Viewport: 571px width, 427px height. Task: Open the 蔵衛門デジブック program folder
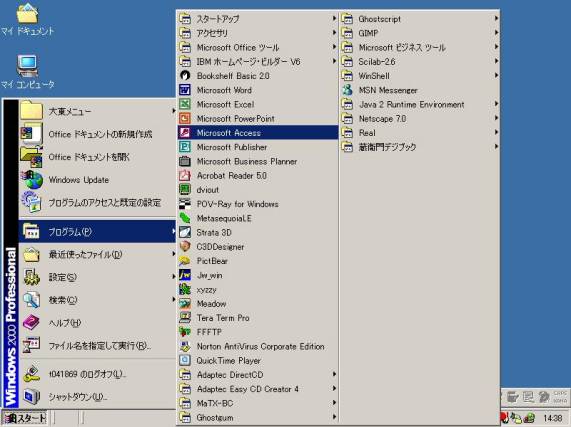[x=420, y=147]
